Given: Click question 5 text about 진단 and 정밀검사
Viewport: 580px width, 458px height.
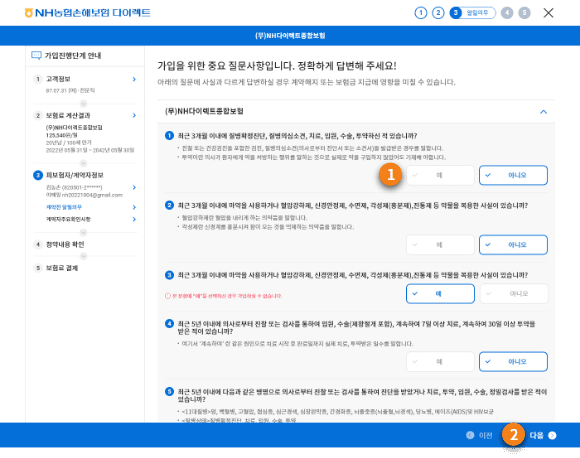Looking at the screenshot, I should [x=362, y=395].
